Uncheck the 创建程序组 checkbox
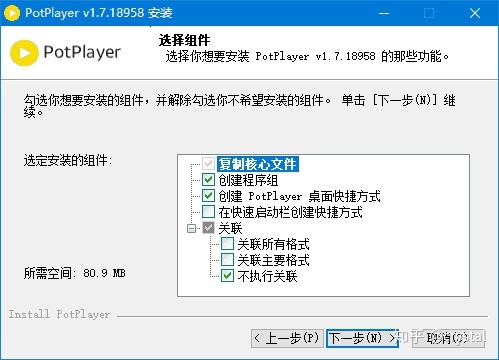 (x=208, y=180)
